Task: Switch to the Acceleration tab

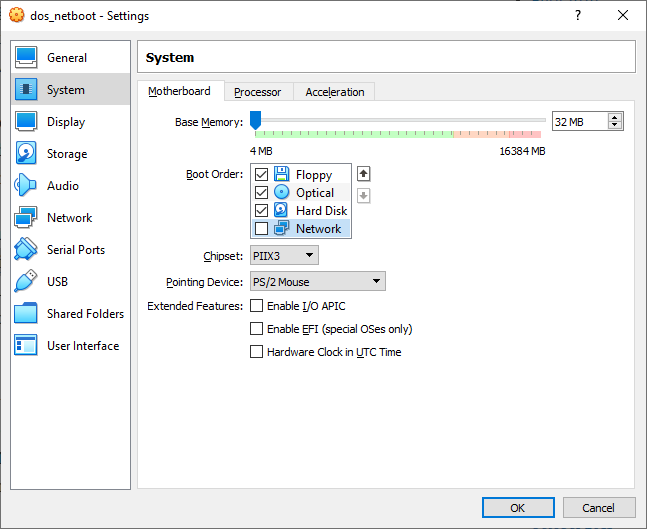Action: (335, 92)
